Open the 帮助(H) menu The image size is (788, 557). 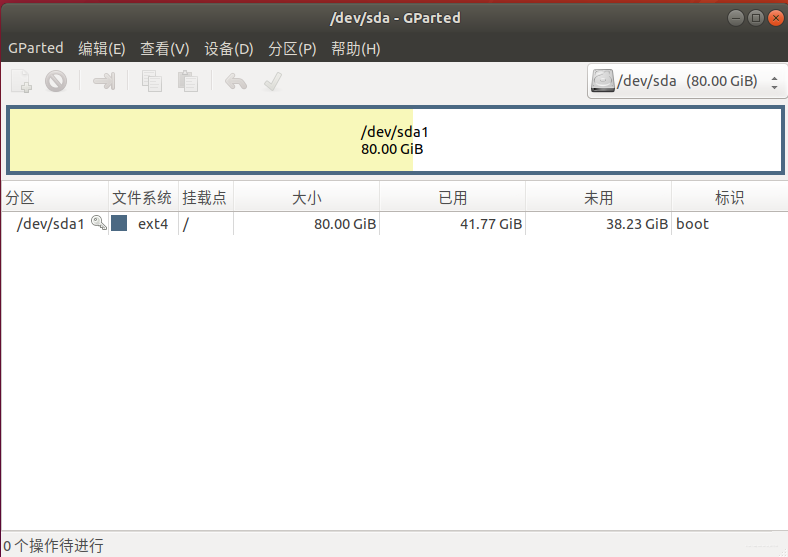[x=355, y=48]
